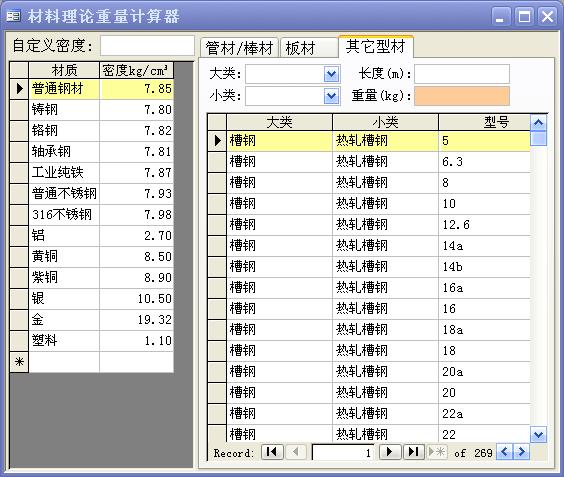Jump to last record in navigator
The width and height of the screenshot is (564, 477).
pos(414,452)
